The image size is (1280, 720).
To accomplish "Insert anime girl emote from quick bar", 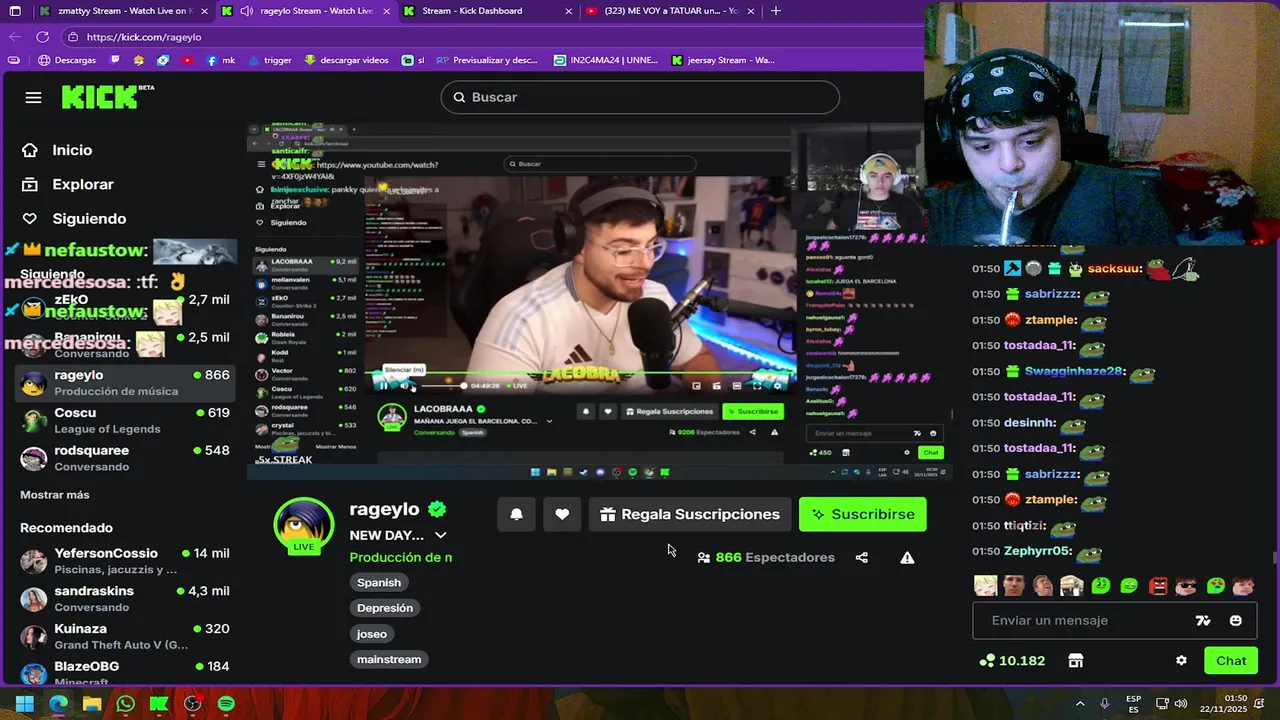I will 986,586.
